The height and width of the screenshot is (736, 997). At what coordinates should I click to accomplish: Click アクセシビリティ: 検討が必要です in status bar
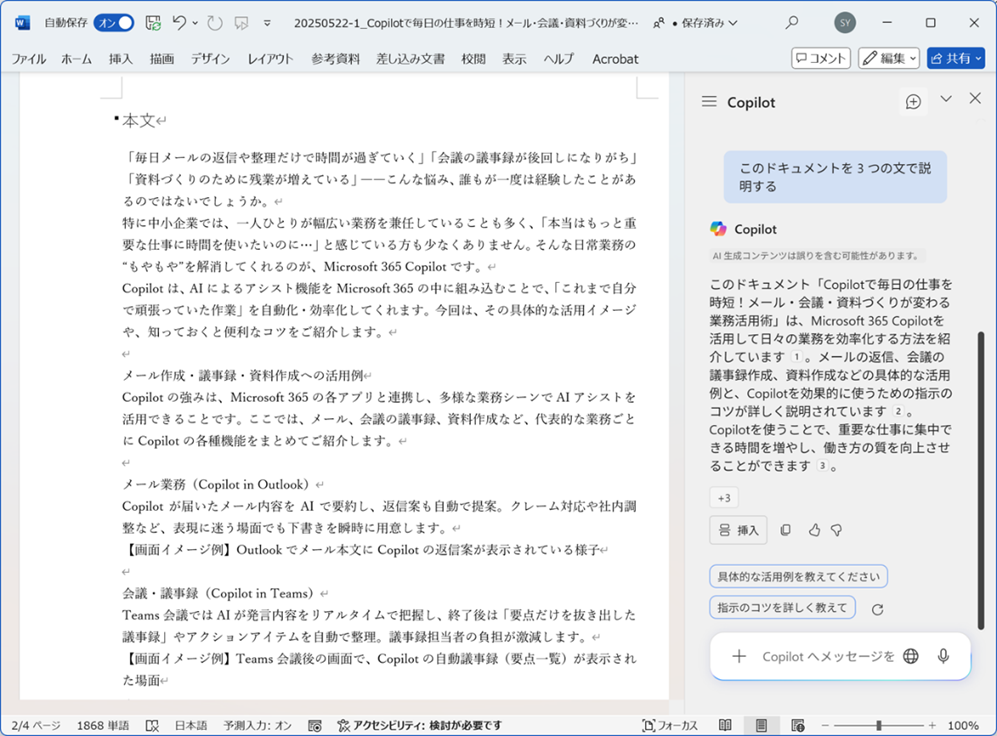(420, 725)
